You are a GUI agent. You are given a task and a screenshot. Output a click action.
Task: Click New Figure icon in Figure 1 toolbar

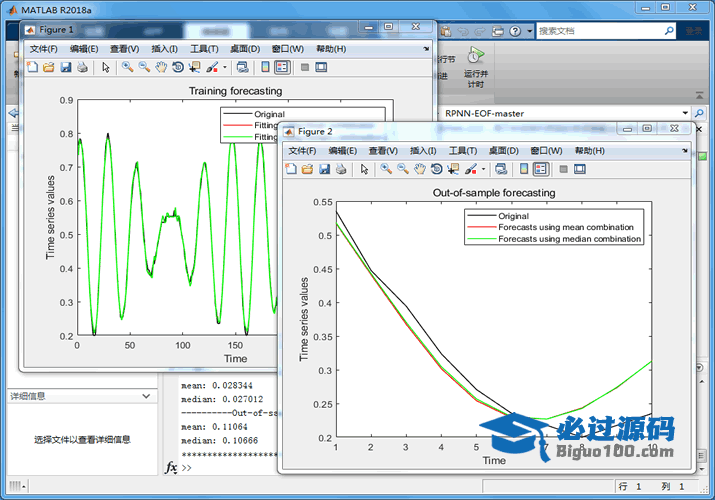pyautogui.click(x=32, y=67)
